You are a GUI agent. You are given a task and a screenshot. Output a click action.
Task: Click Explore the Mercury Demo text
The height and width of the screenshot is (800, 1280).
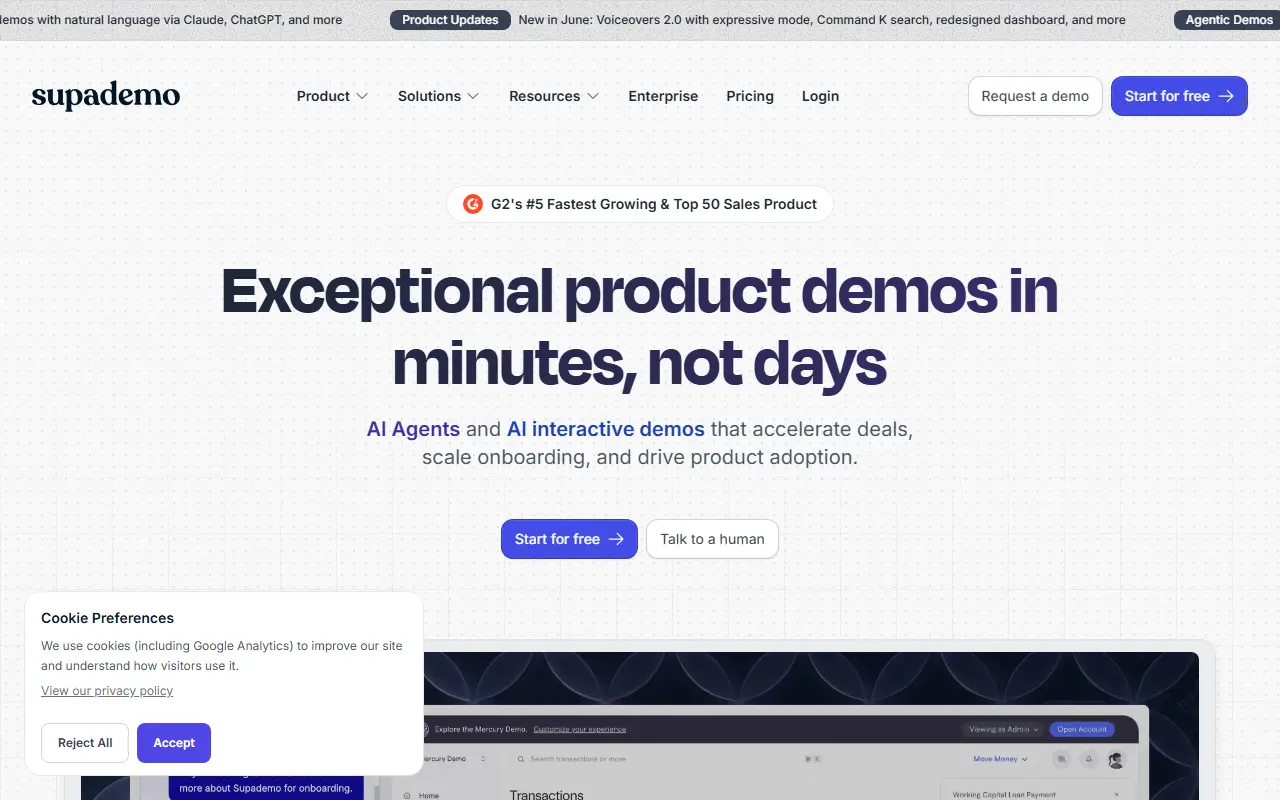481,729
